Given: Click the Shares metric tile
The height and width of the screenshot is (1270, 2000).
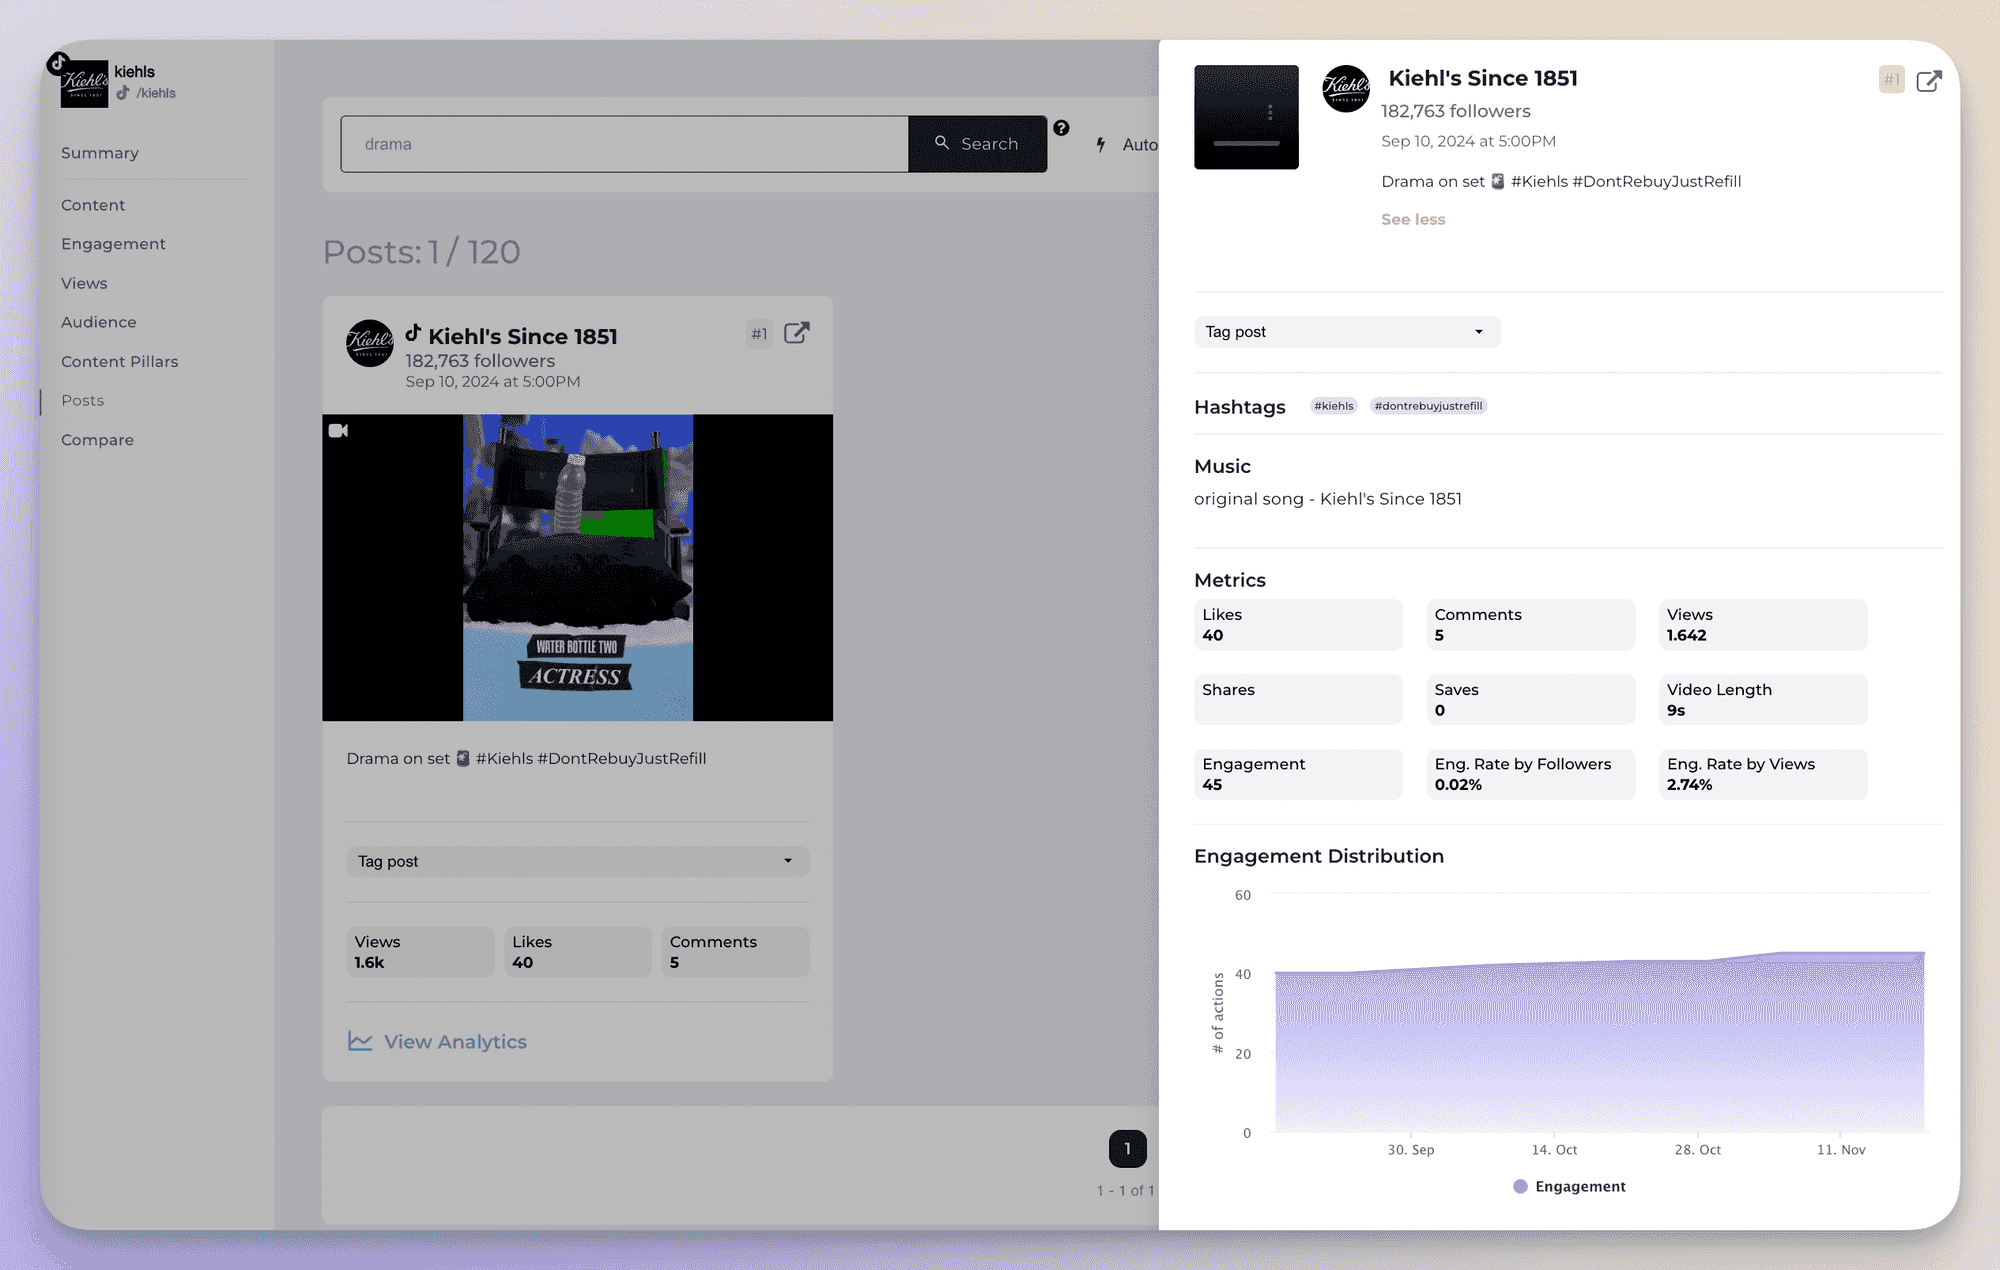Looking at the screenshot, I should tap(1298, 699).
